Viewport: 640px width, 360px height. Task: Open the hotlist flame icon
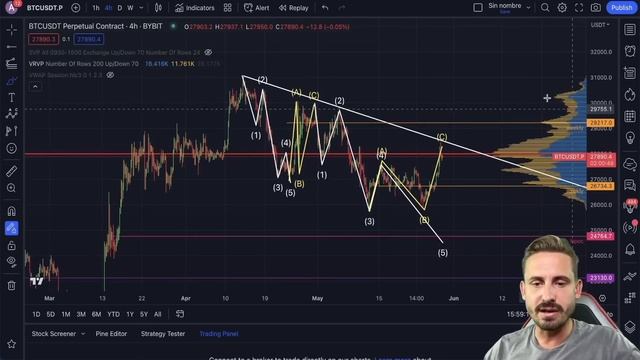coord(630,95)
